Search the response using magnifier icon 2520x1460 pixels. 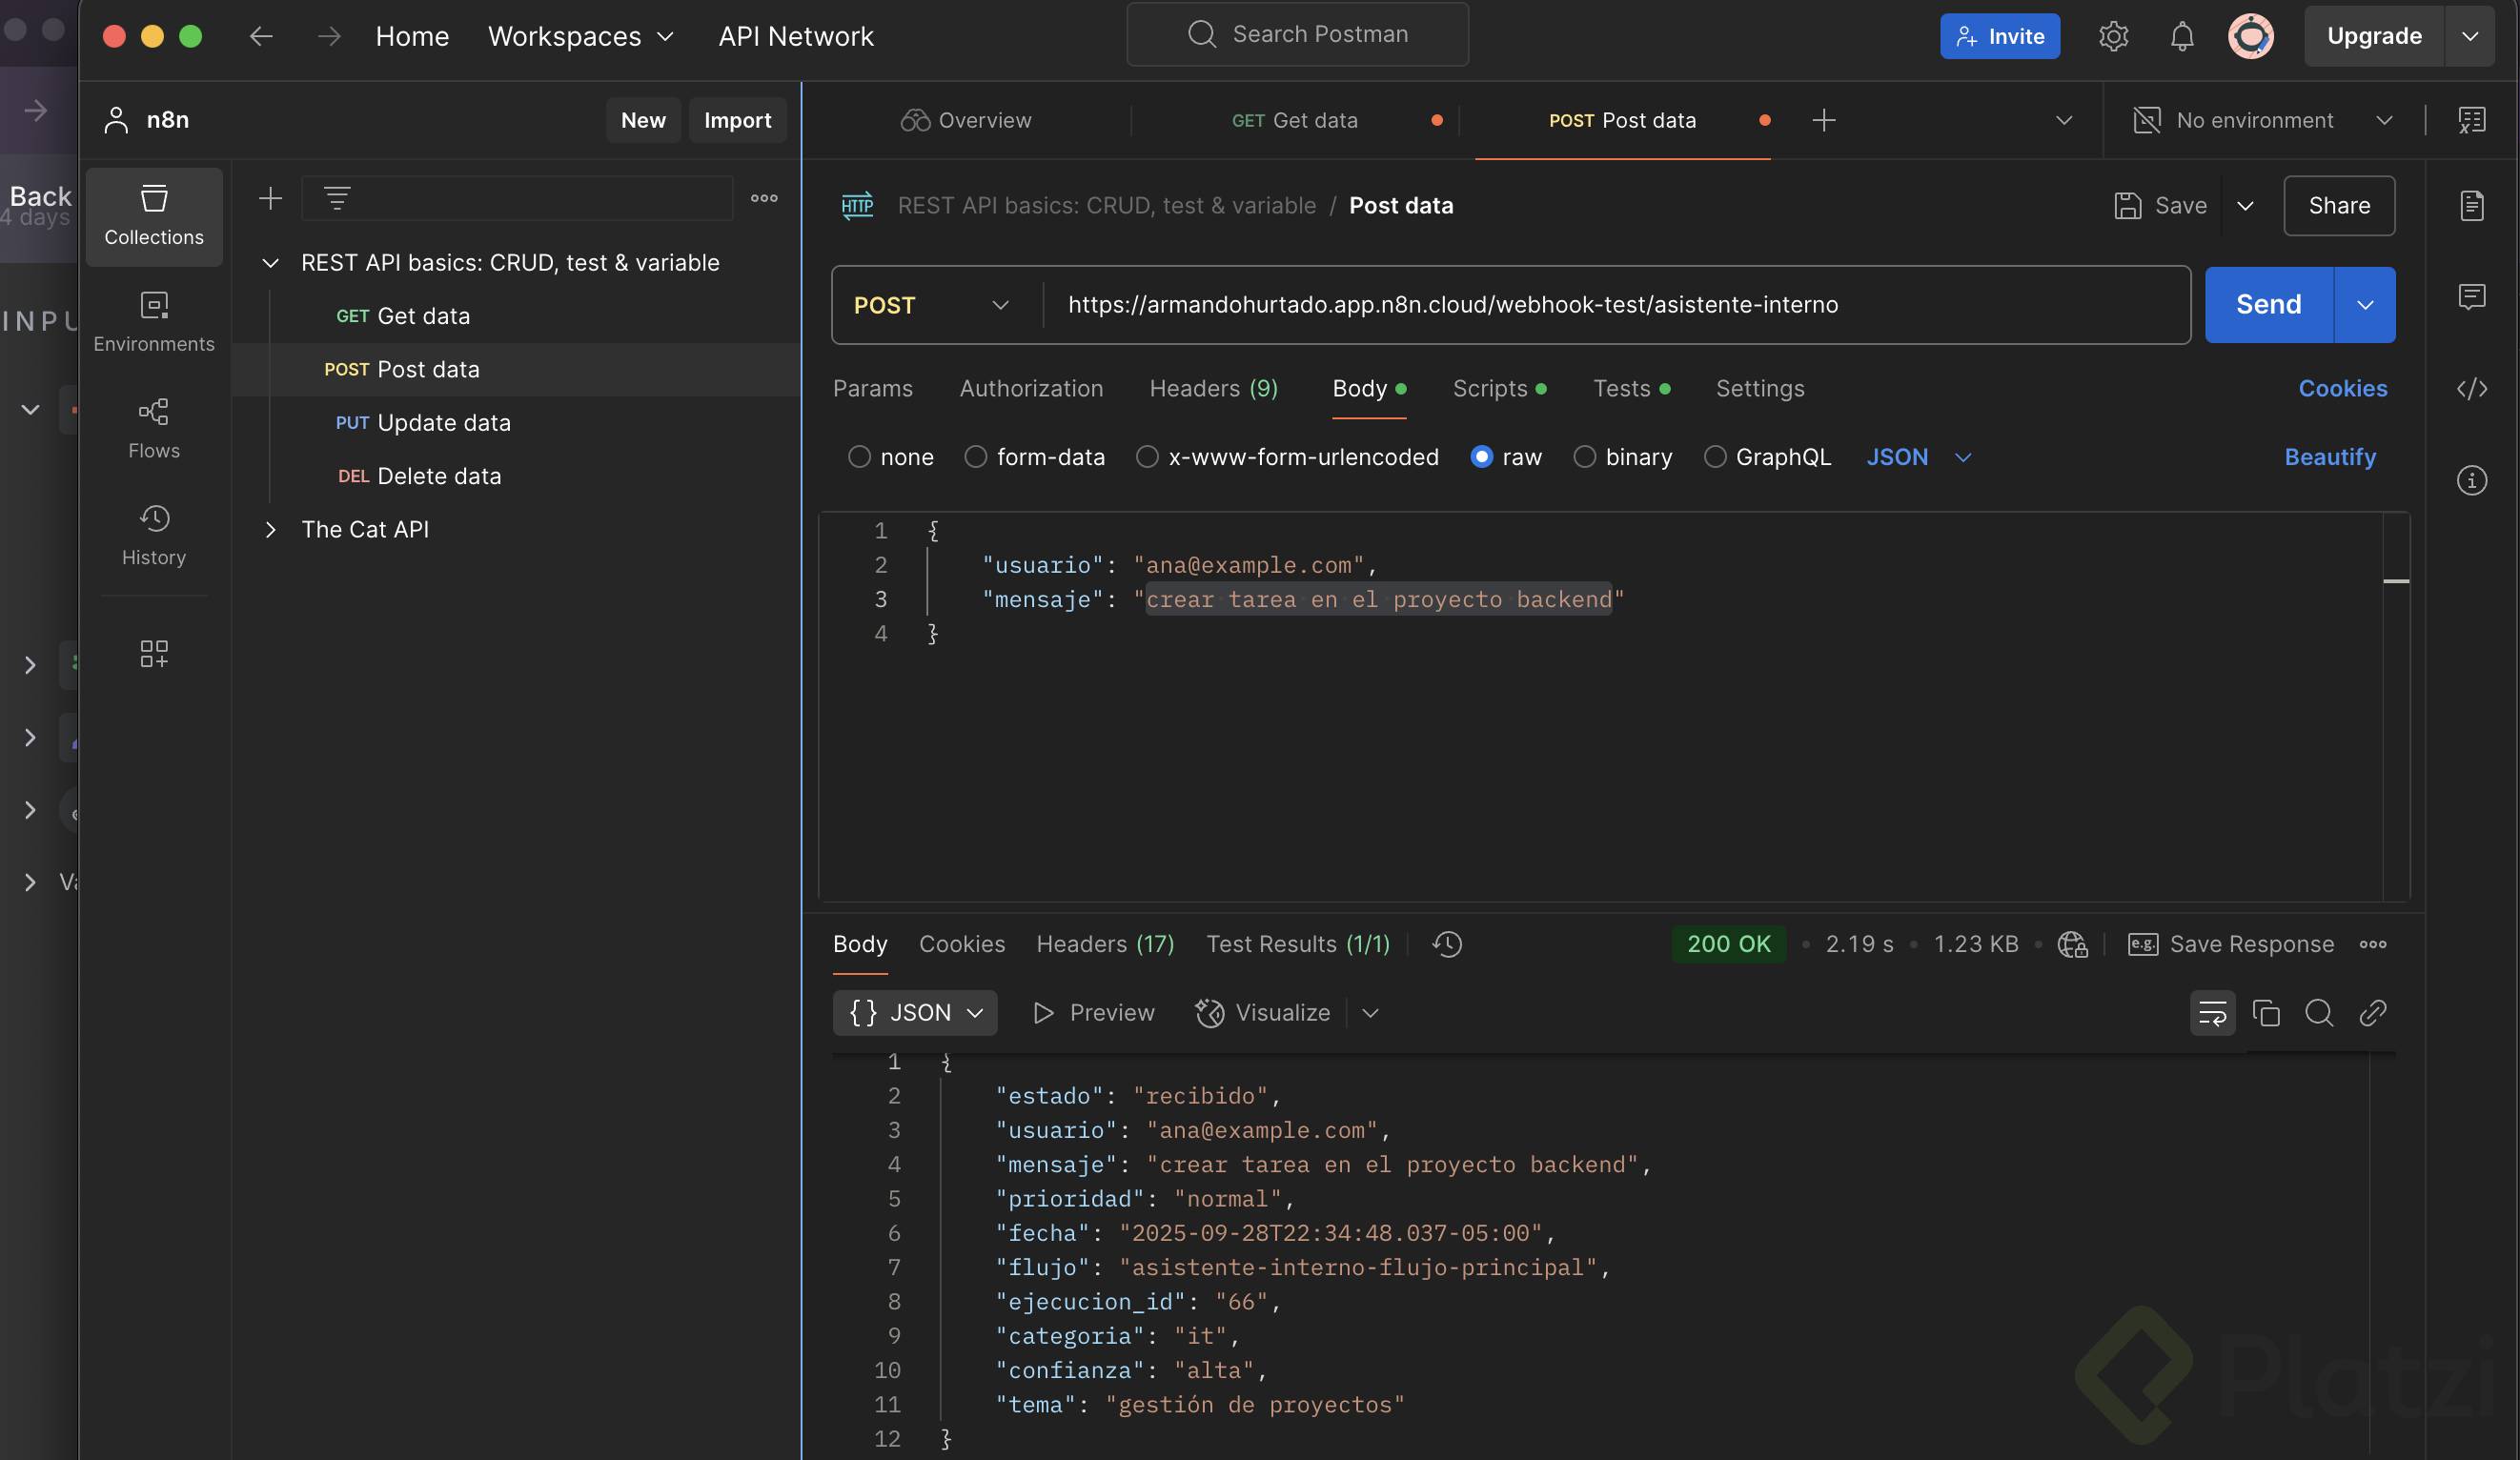point(2318,1013)
